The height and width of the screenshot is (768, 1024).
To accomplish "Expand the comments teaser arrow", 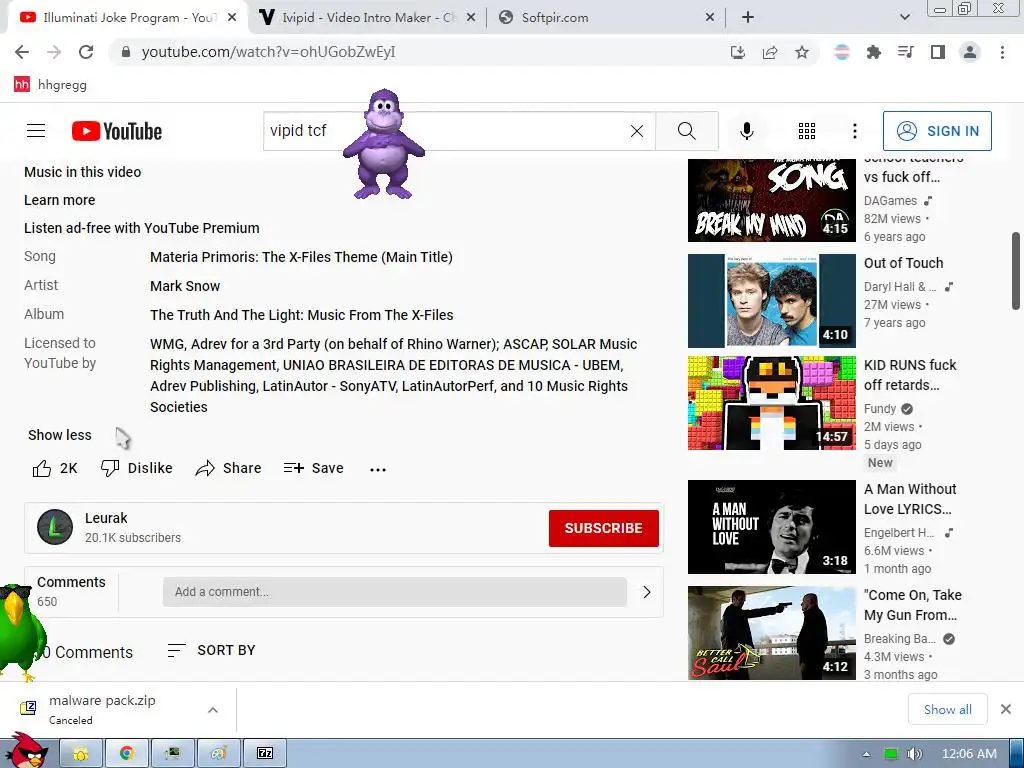I will coord(647,592).
